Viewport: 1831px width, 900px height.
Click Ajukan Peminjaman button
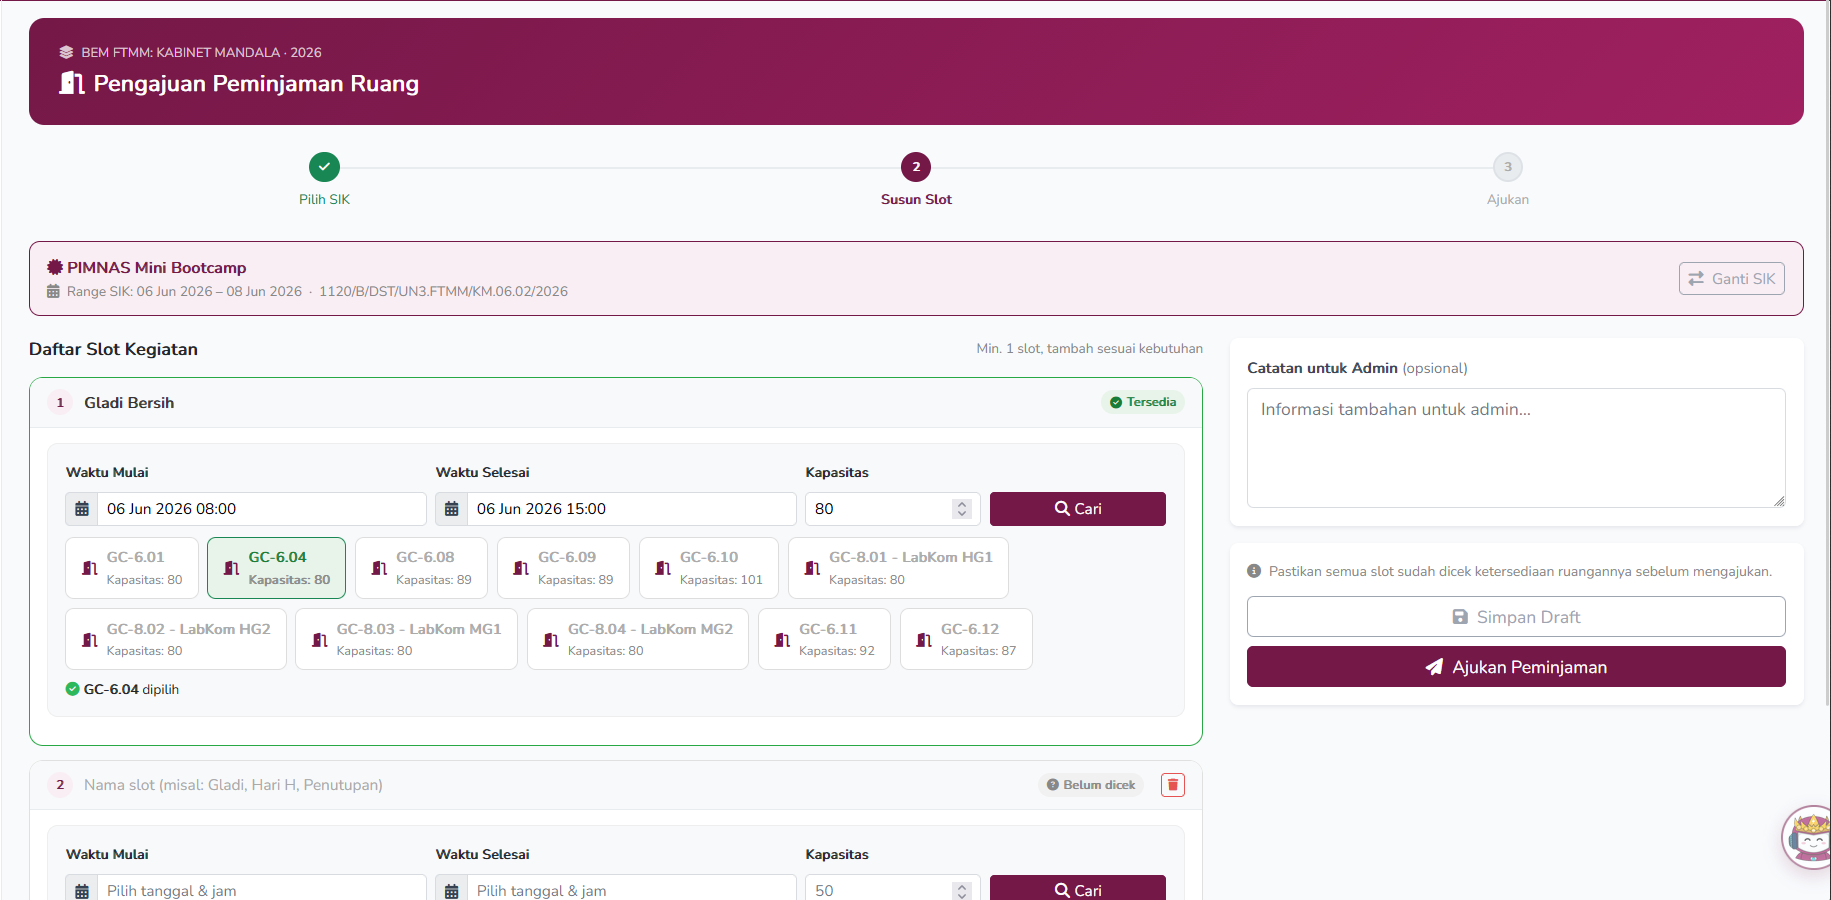point(1516,667)
